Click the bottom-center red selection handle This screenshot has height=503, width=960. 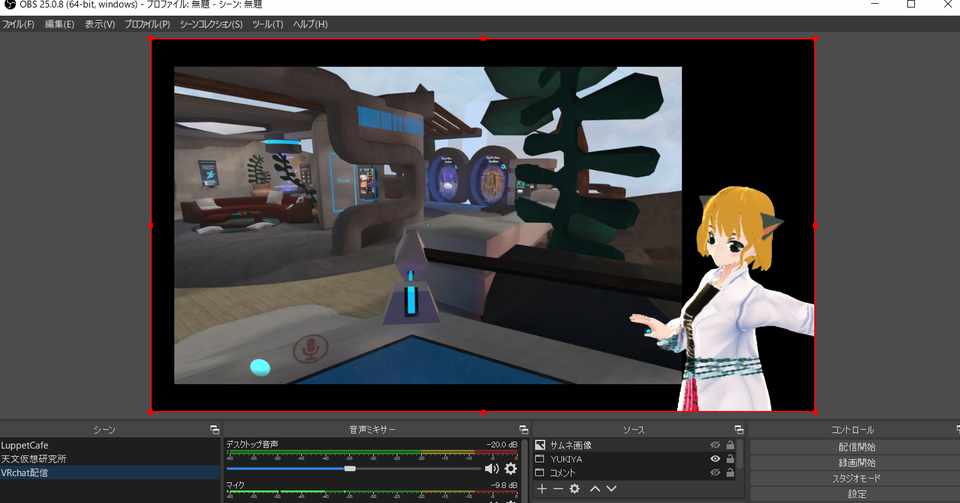(x=483, y=412)
